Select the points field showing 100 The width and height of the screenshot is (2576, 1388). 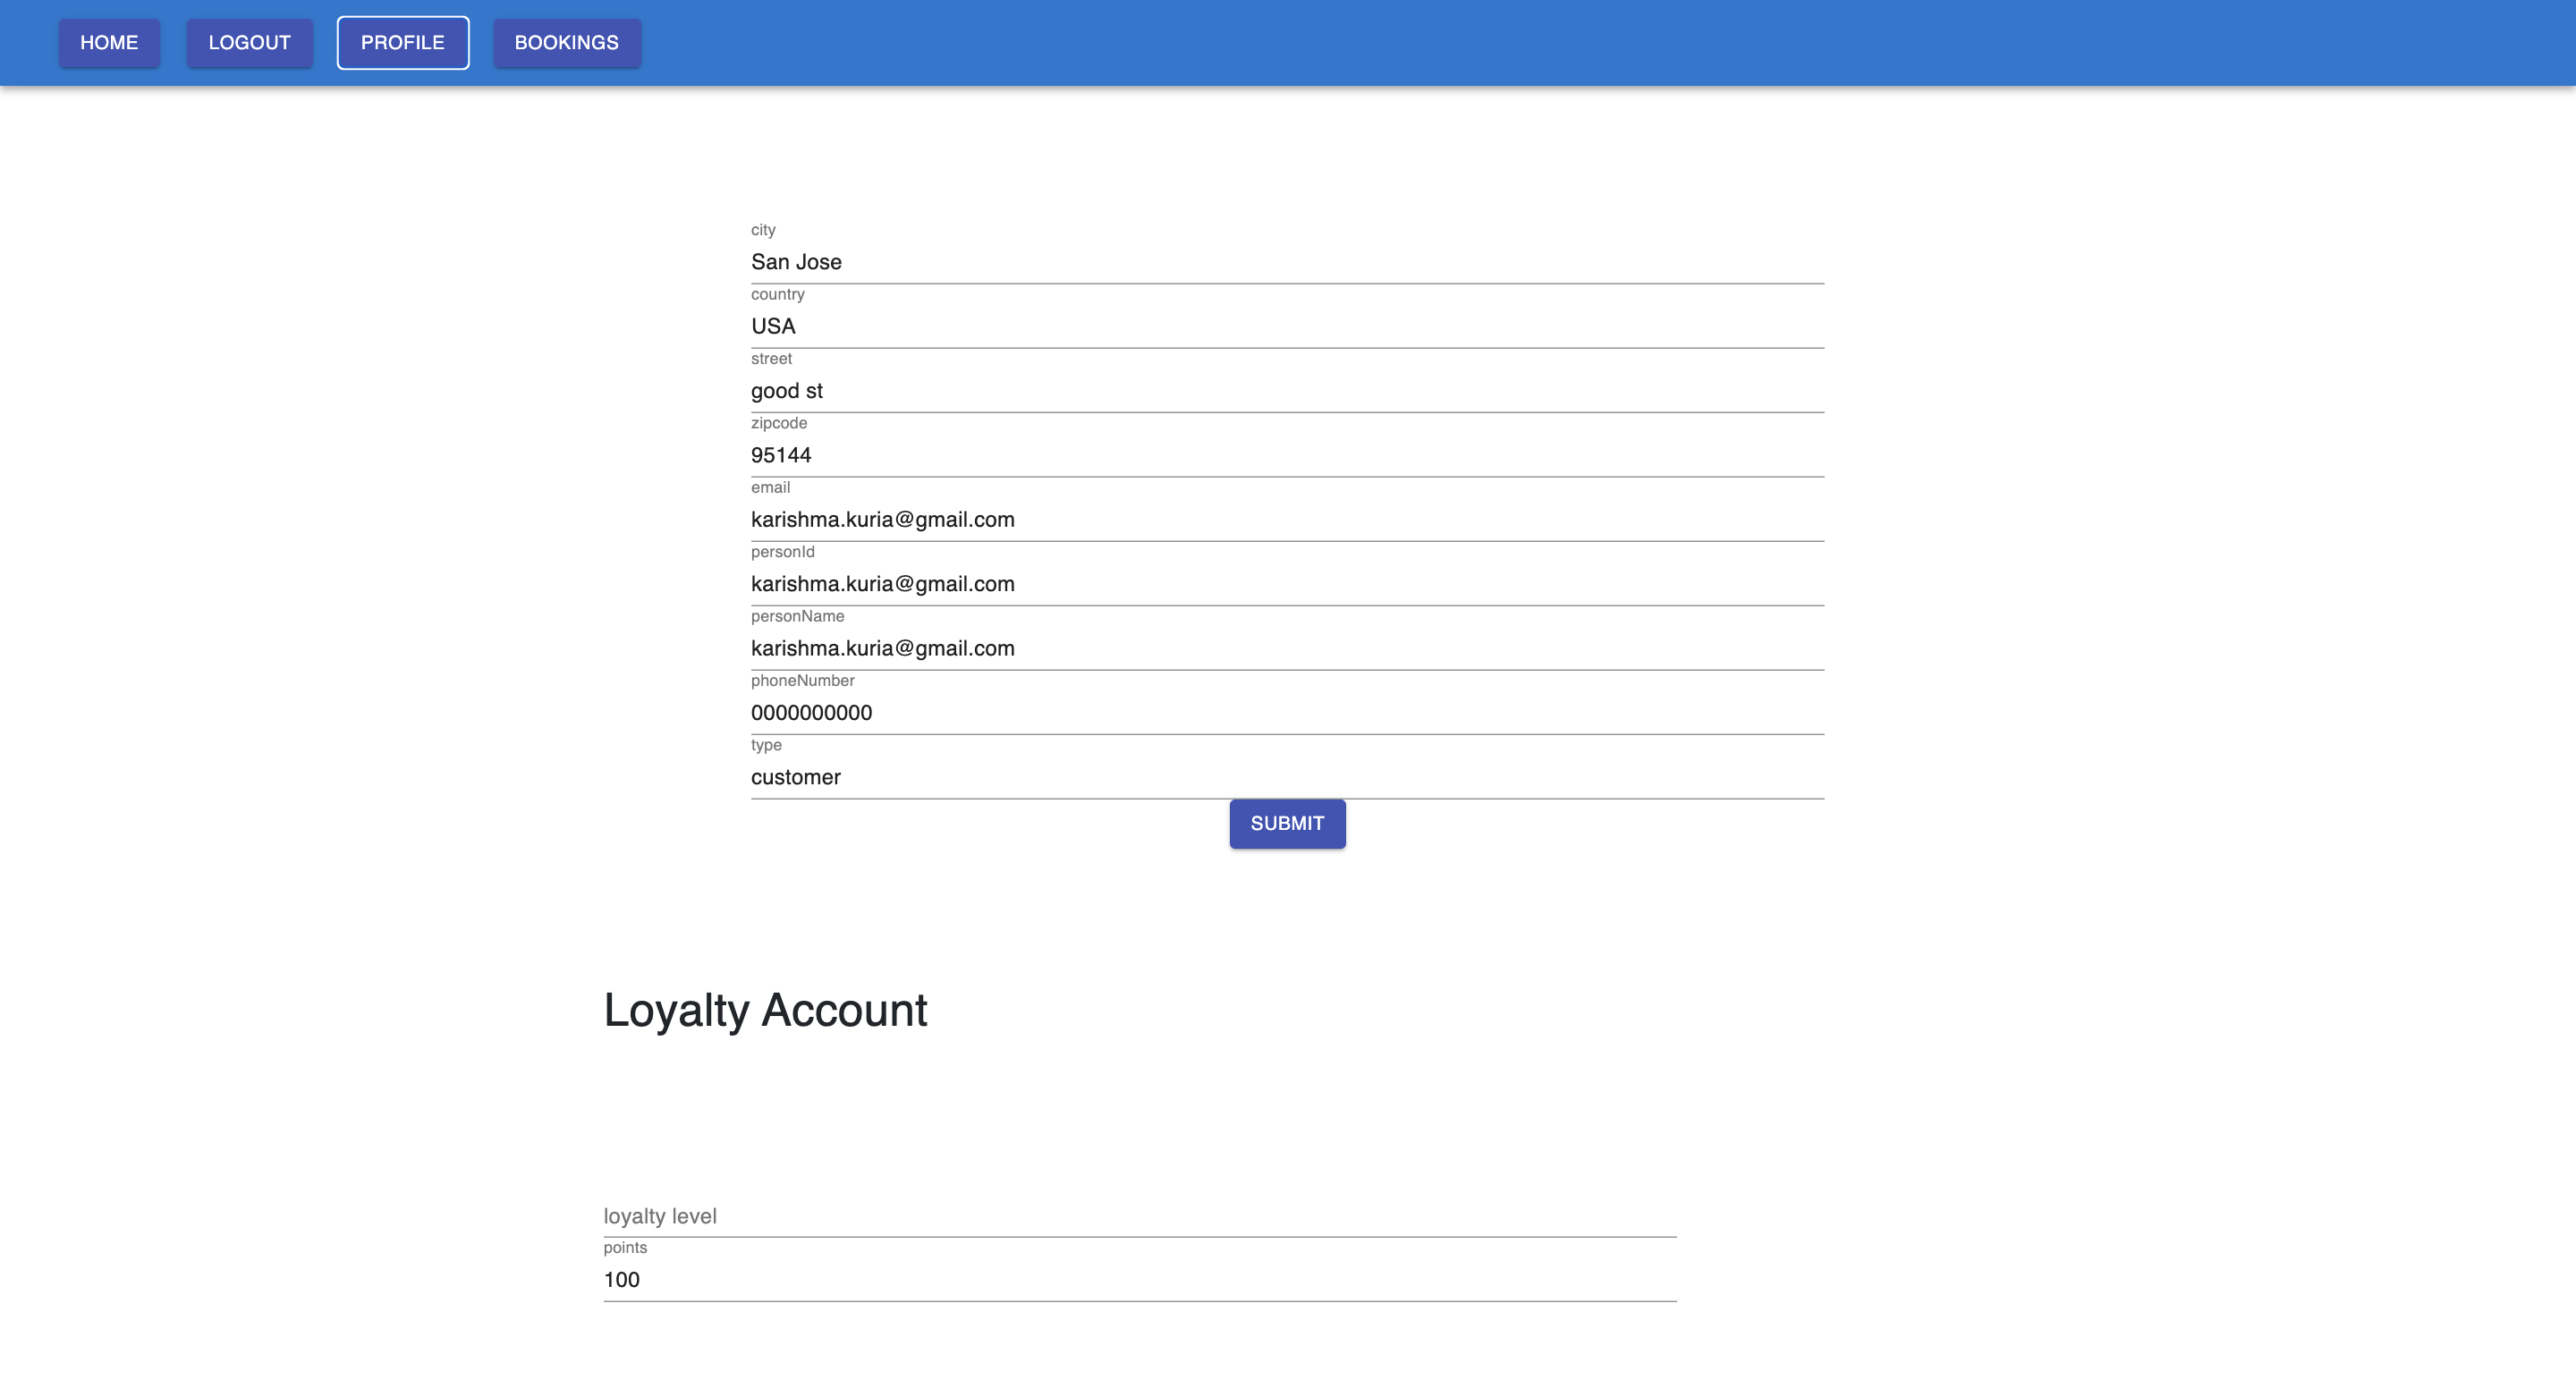(x=1138, y=1280)
